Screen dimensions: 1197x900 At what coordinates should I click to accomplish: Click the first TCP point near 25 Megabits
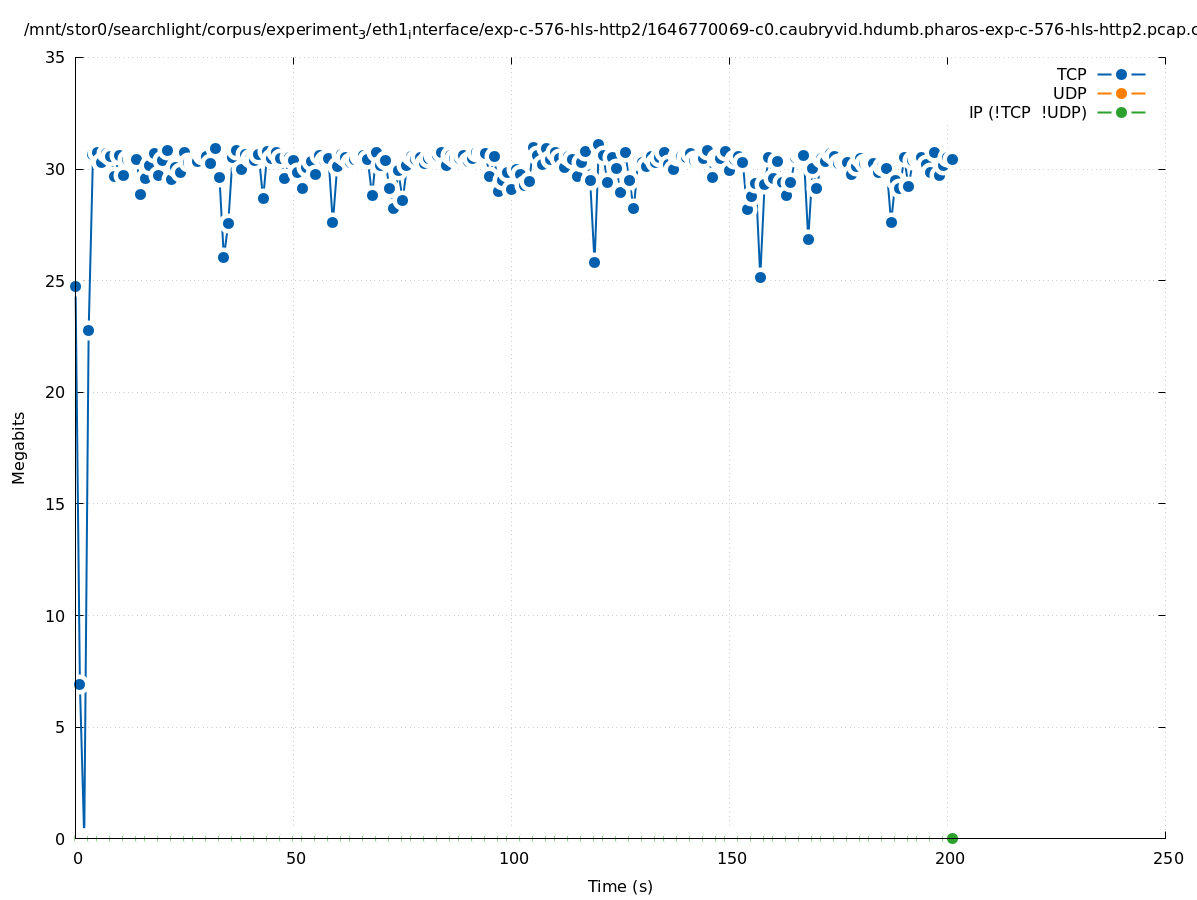(75, 286)
